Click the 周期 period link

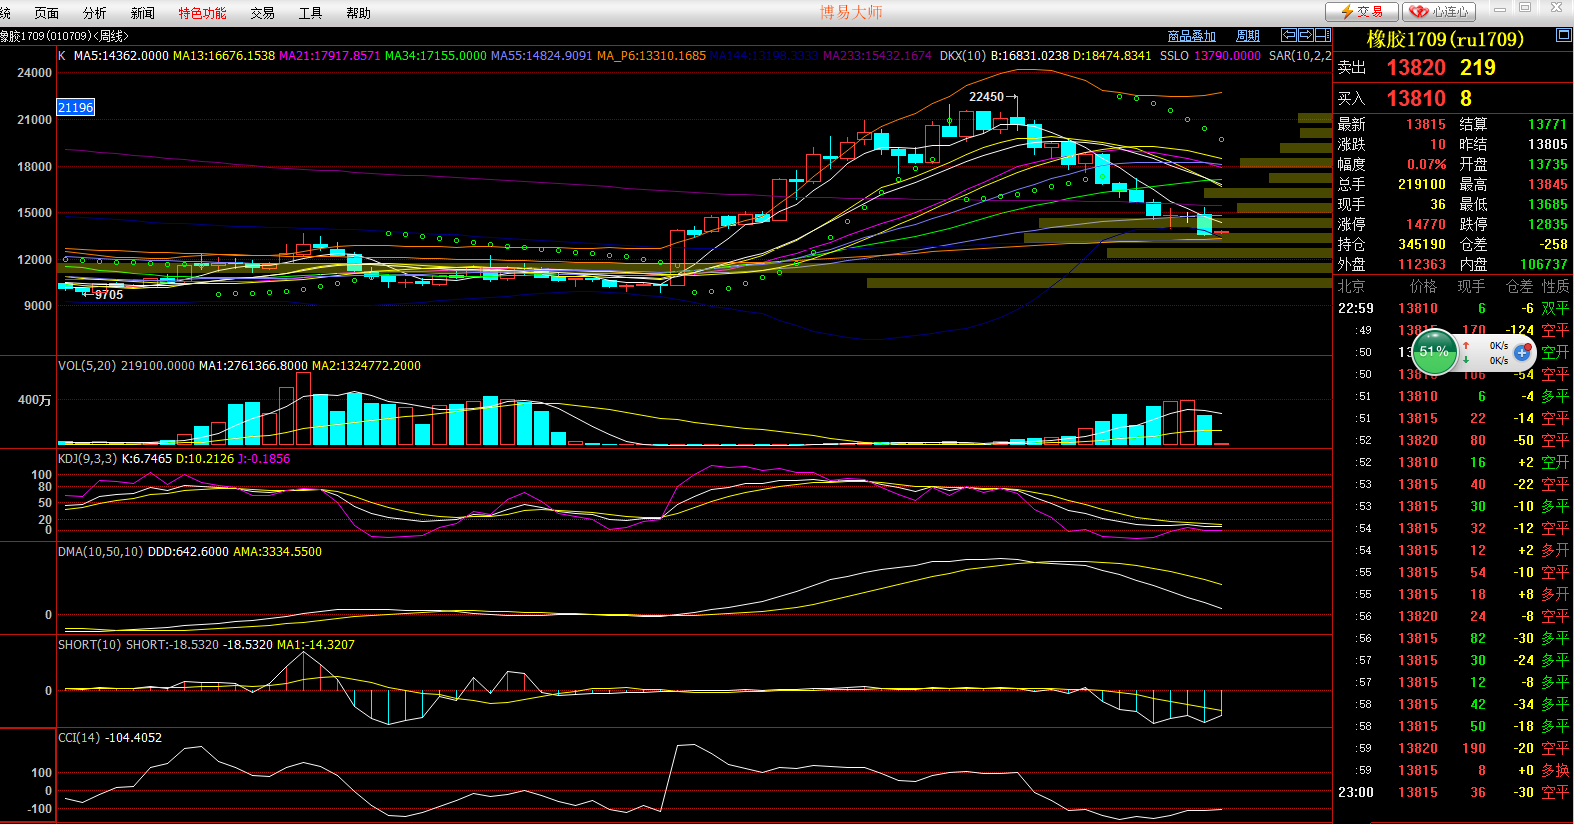1248,36
